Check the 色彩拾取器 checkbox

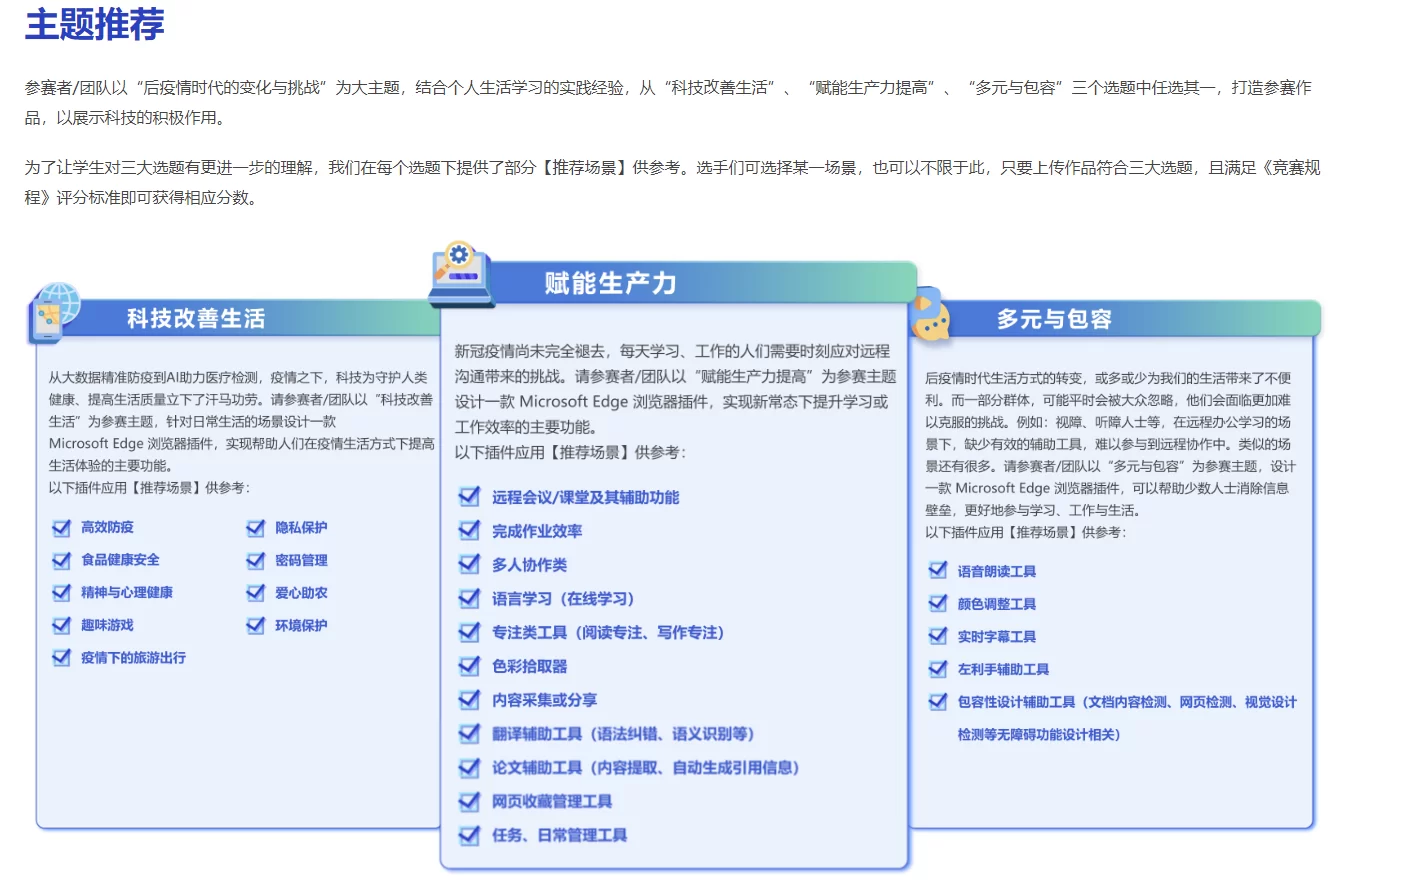(469, 665)
